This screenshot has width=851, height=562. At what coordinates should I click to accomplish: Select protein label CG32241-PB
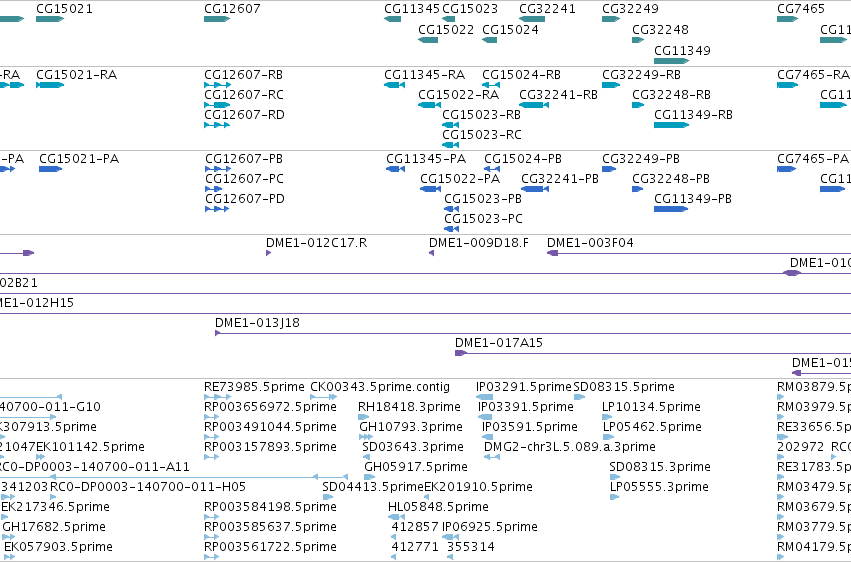(x=560, y=178)
